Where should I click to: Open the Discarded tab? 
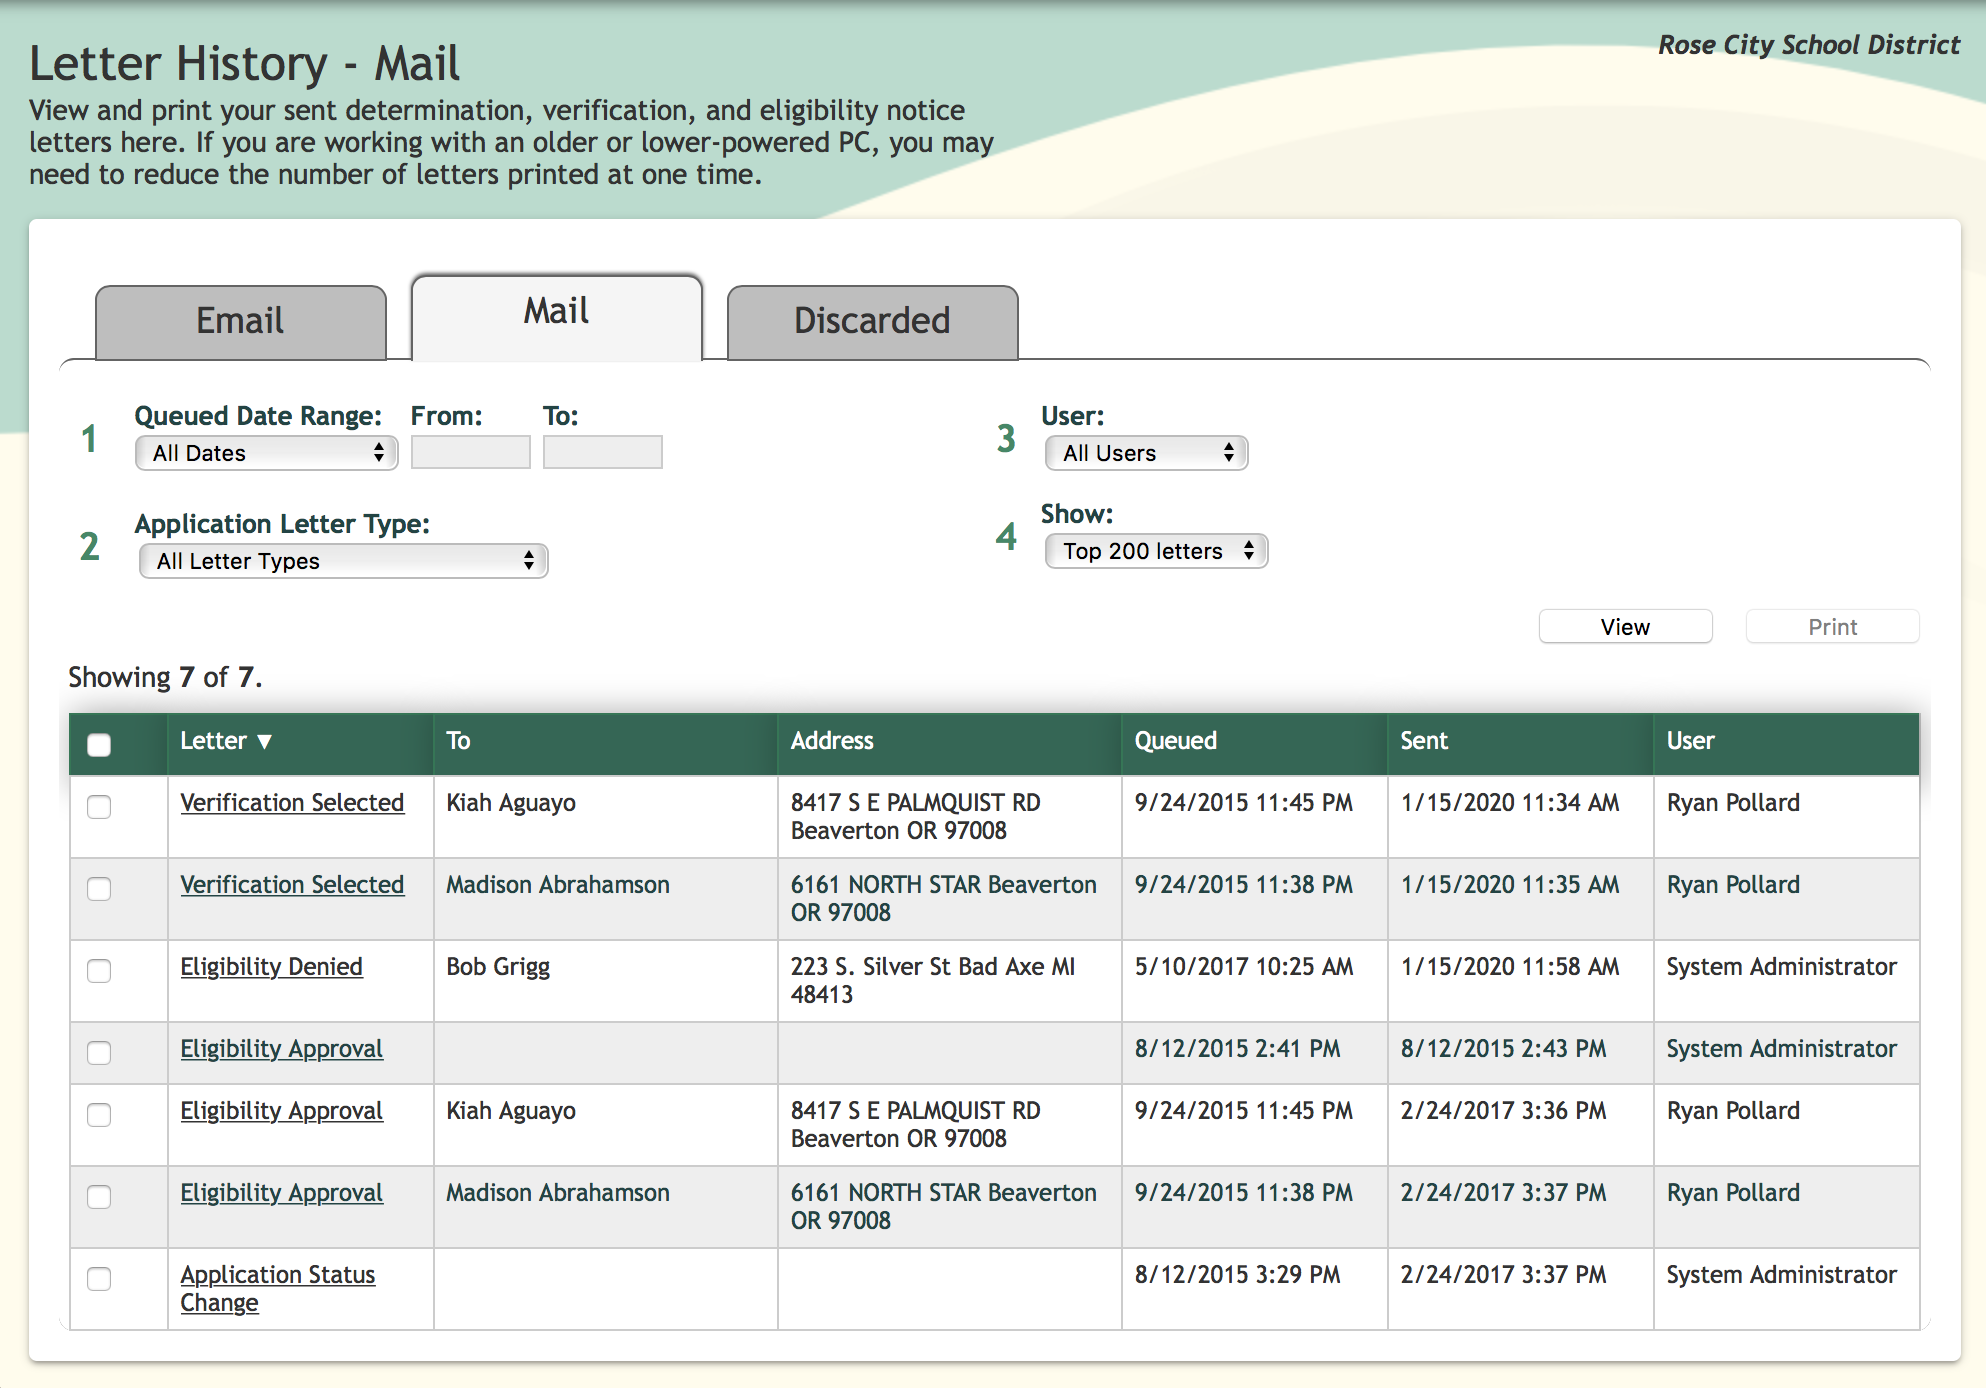(872, 321)
